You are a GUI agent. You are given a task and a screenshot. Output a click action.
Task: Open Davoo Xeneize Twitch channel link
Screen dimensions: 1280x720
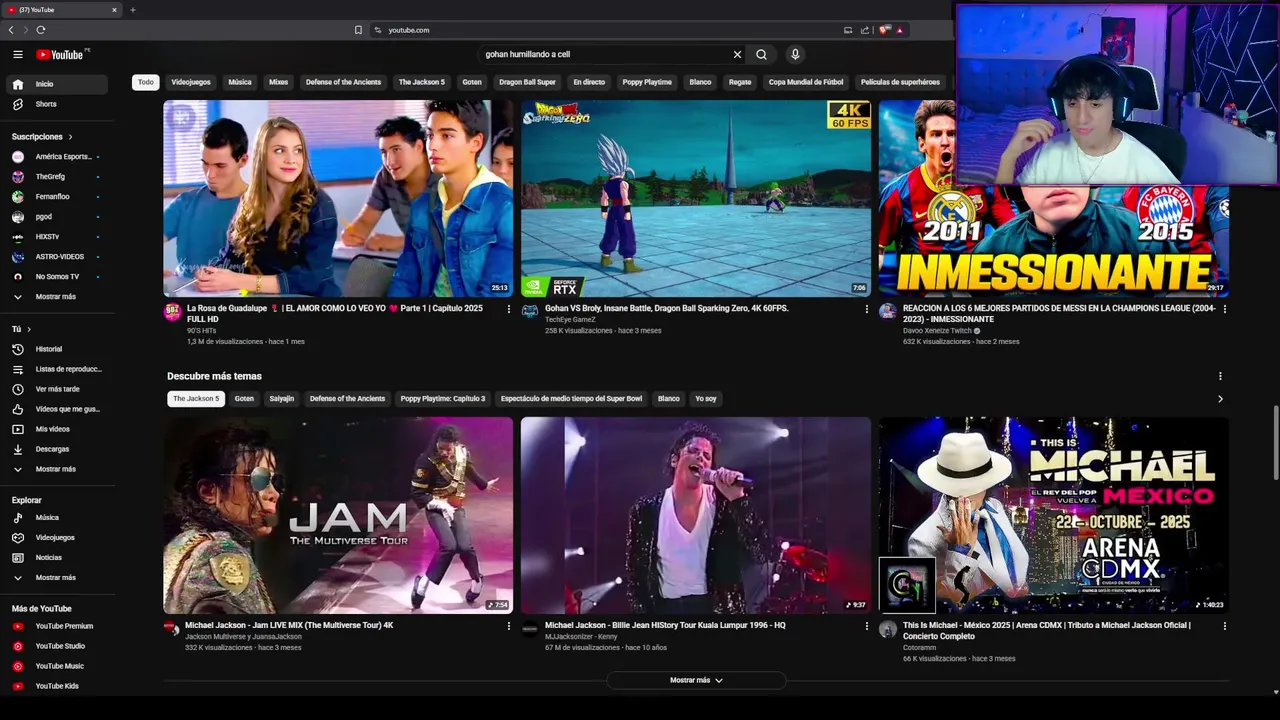click(937, 331)
